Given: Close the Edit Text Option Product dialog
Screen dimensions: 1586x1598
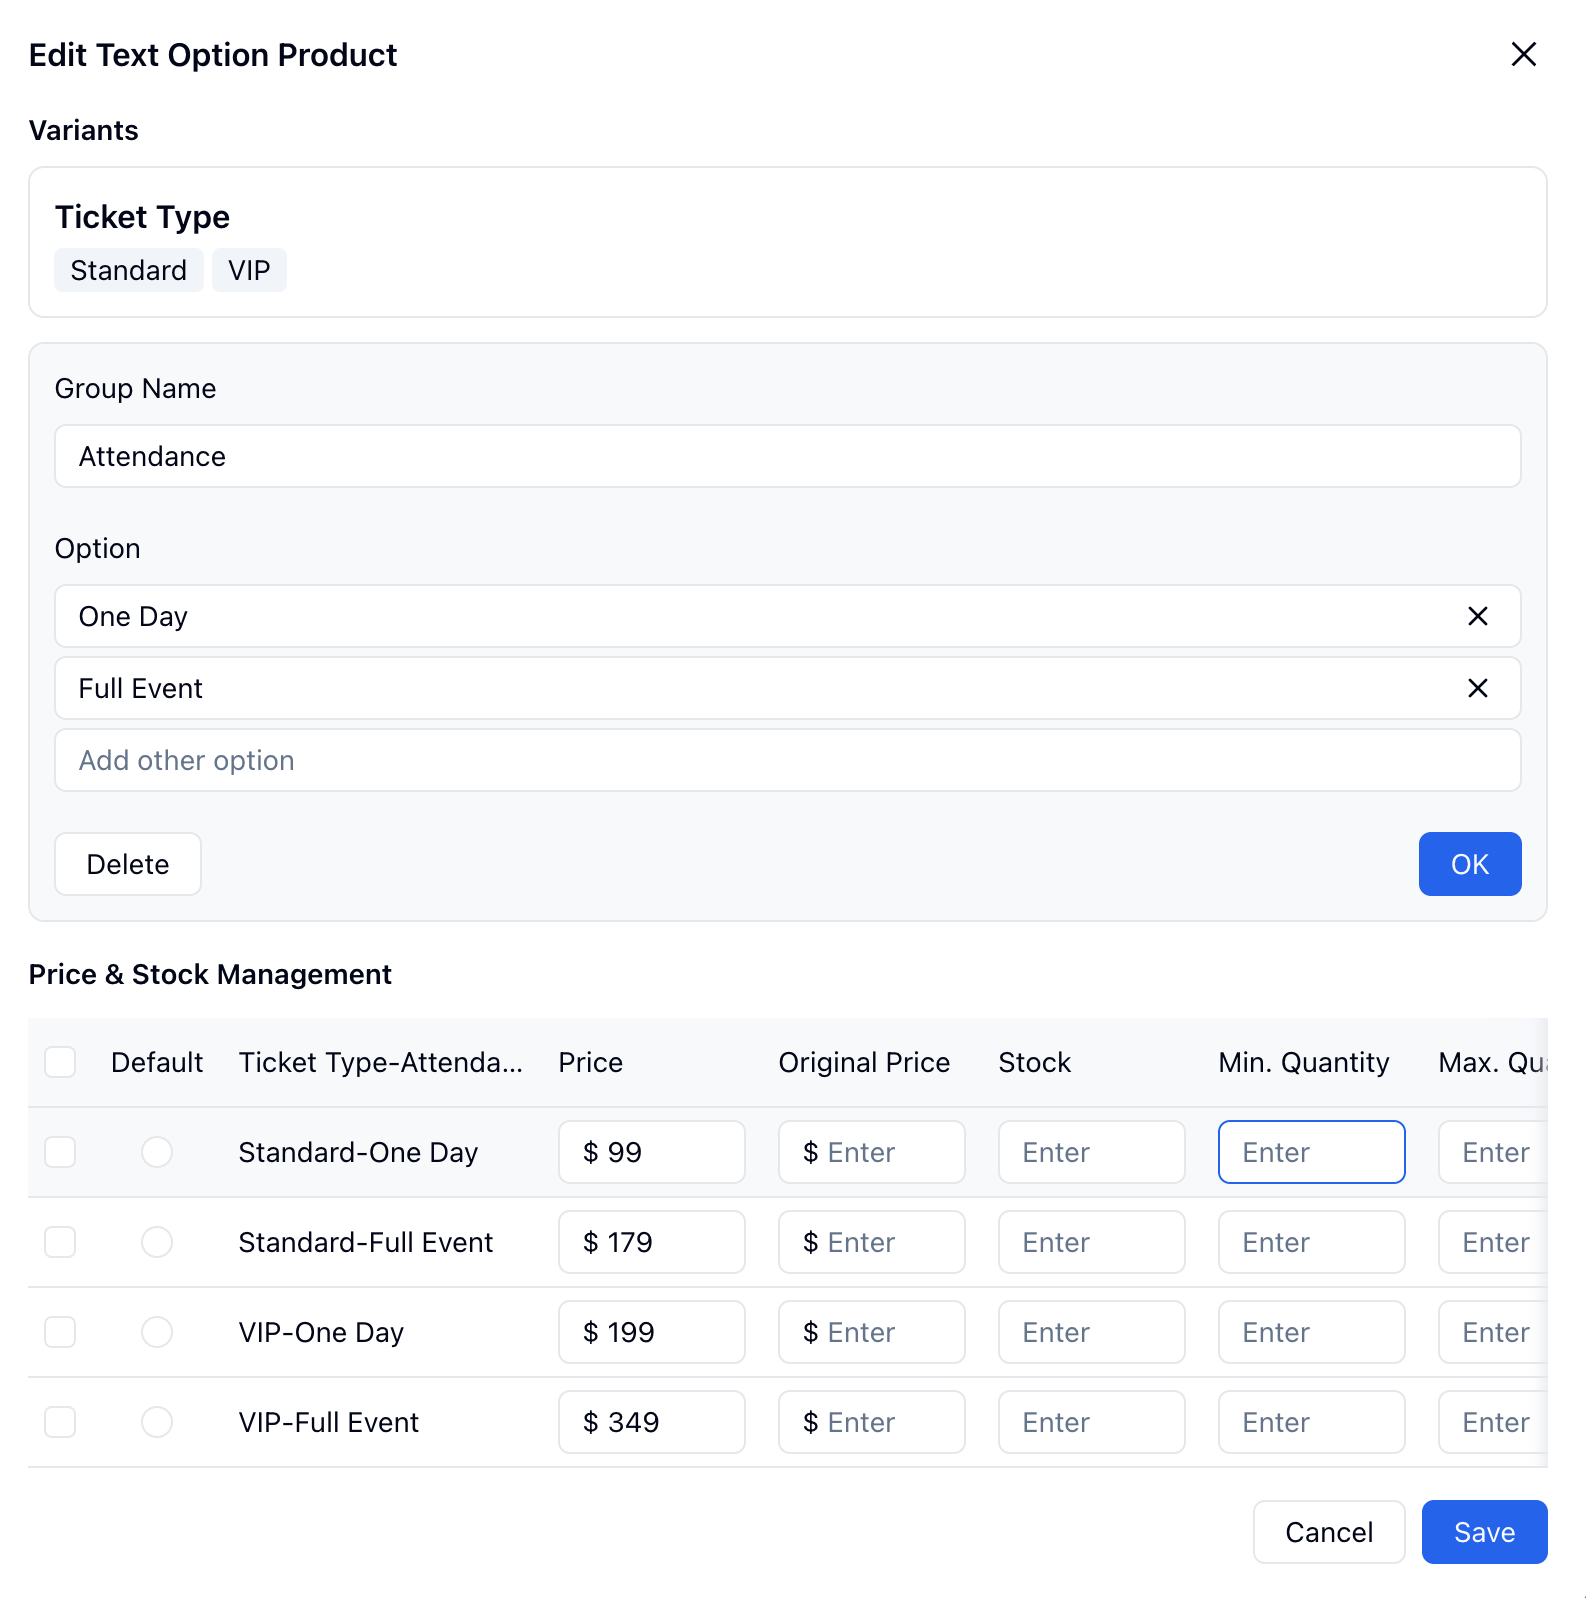Looking at the screenshot, I should [x=1523, y=54].
